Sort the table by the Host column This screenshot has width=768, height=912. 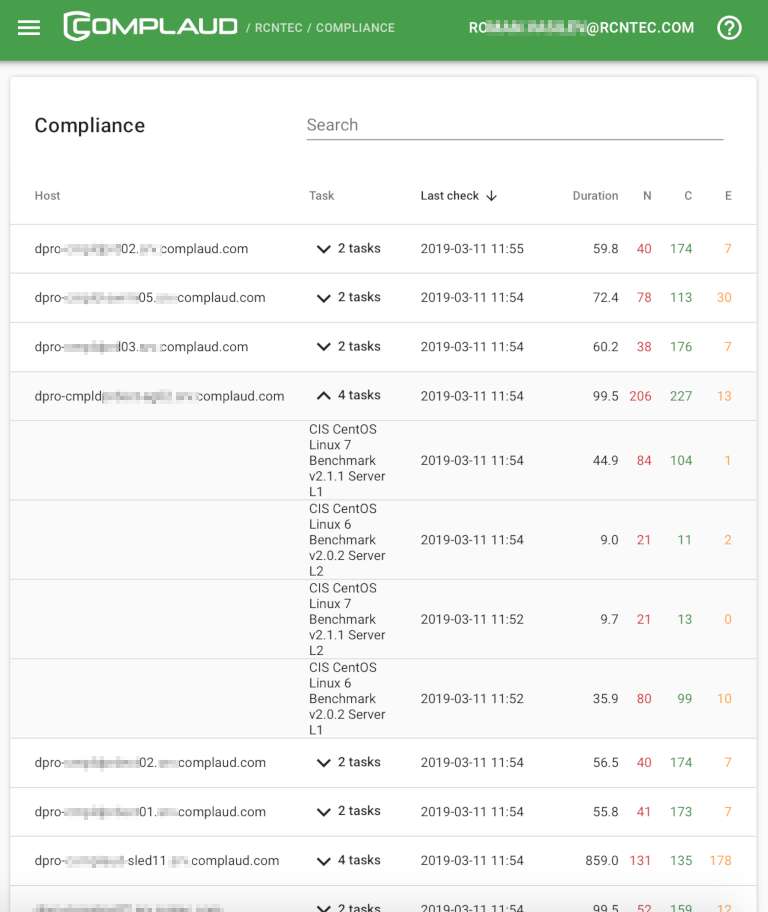pyautogui.click(x=47, y=196)
